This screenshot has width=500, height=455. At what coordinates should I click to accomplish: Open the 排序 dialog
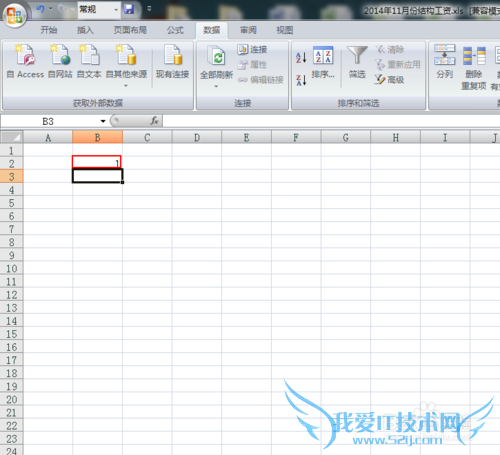[323, 63]
